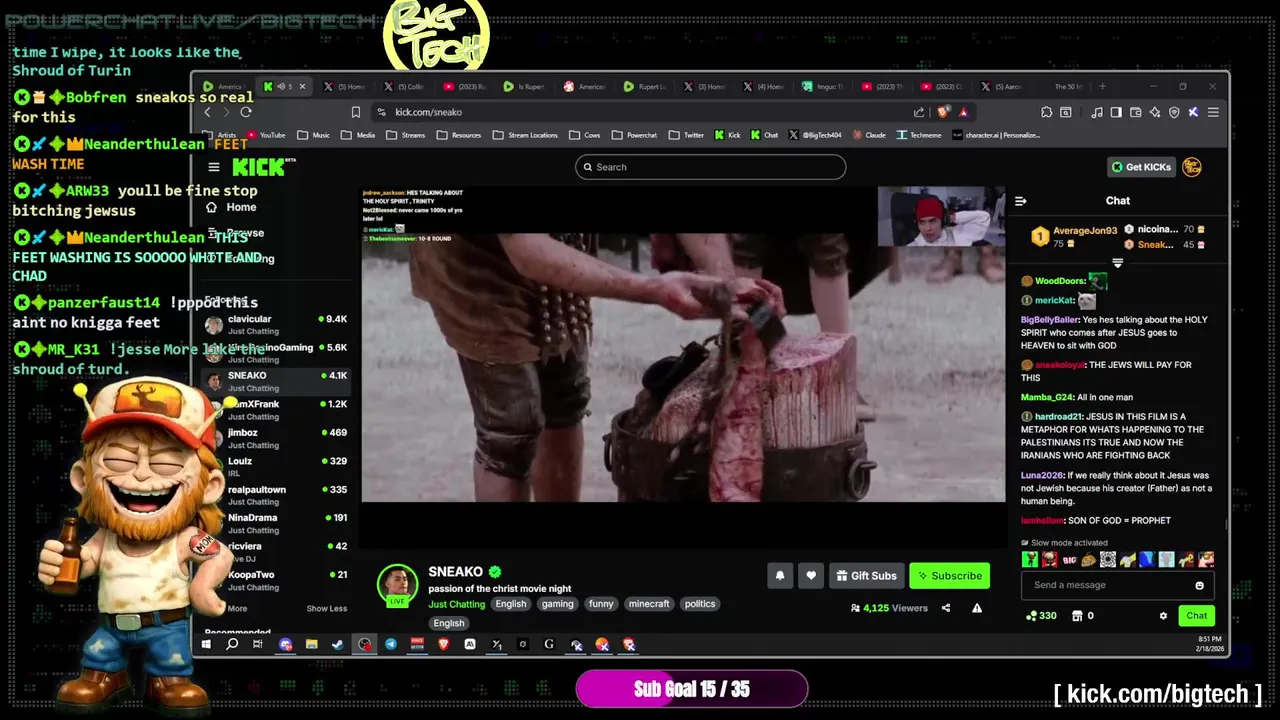Reload the page with refresh icon
1280x720 pixels.
click(245, 112)
